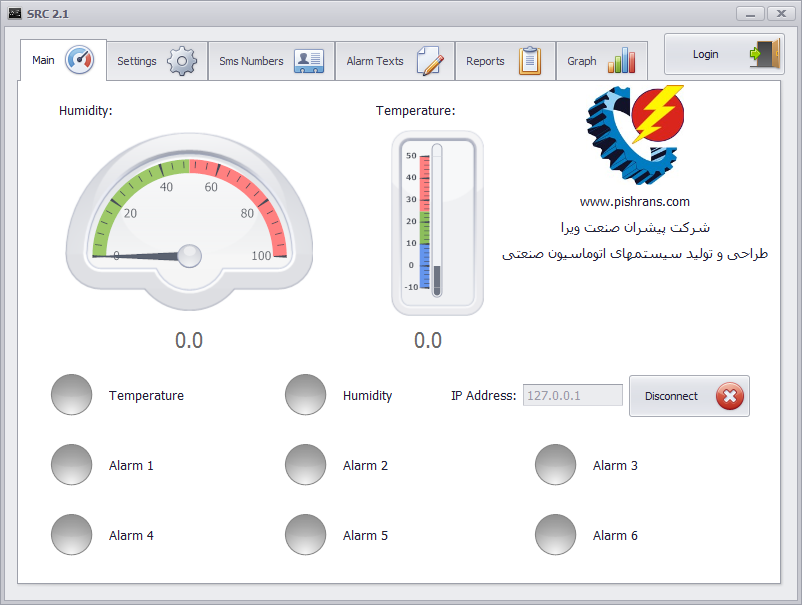Click the 0.0 value under humidity gauge
The height and width of the screenshot is (605, 802).
[x=189, y=341]
